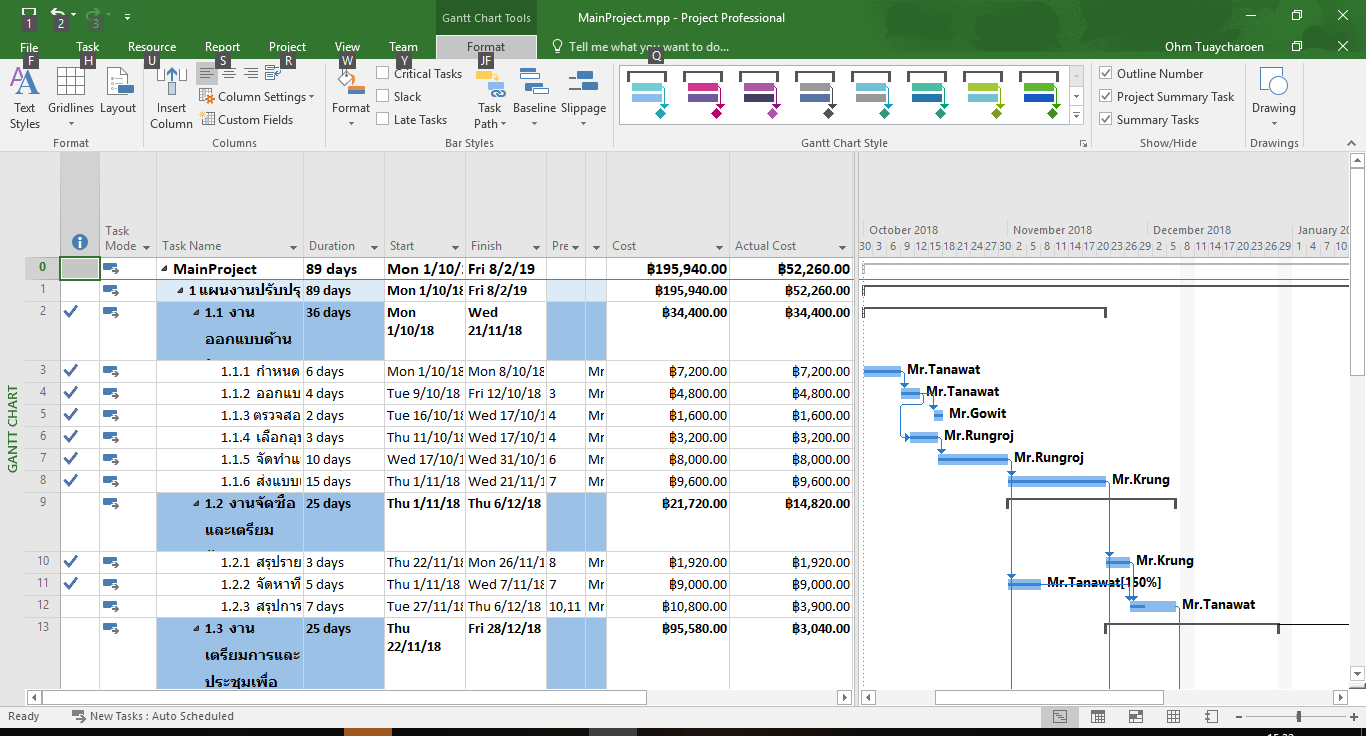The width and height of the screenshot is (1366, 736).
Task: Collapse the MainProject summary task
Action: 164,269
